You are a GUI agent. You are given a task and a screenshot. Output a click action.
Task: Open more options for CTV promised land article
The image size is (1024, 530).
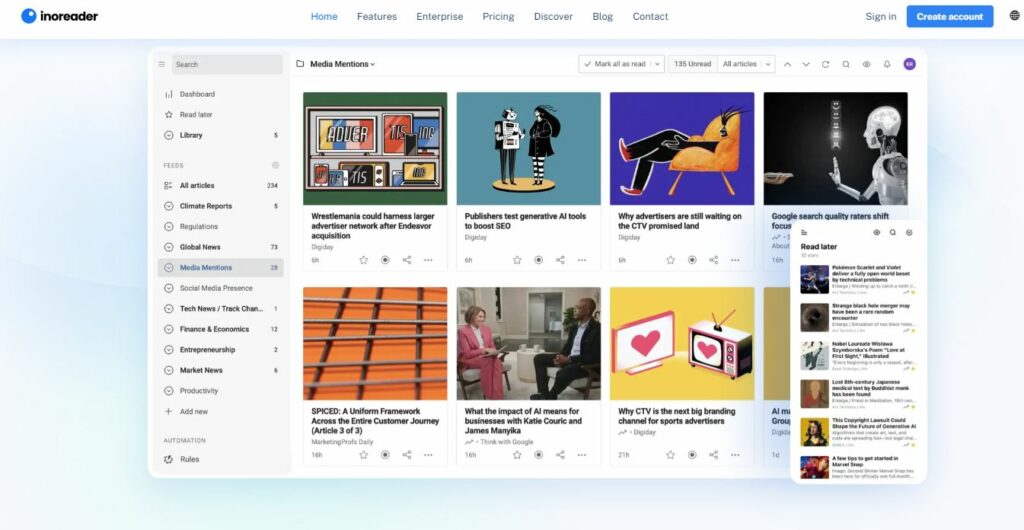pyautogui.click(x=735, y=260)
